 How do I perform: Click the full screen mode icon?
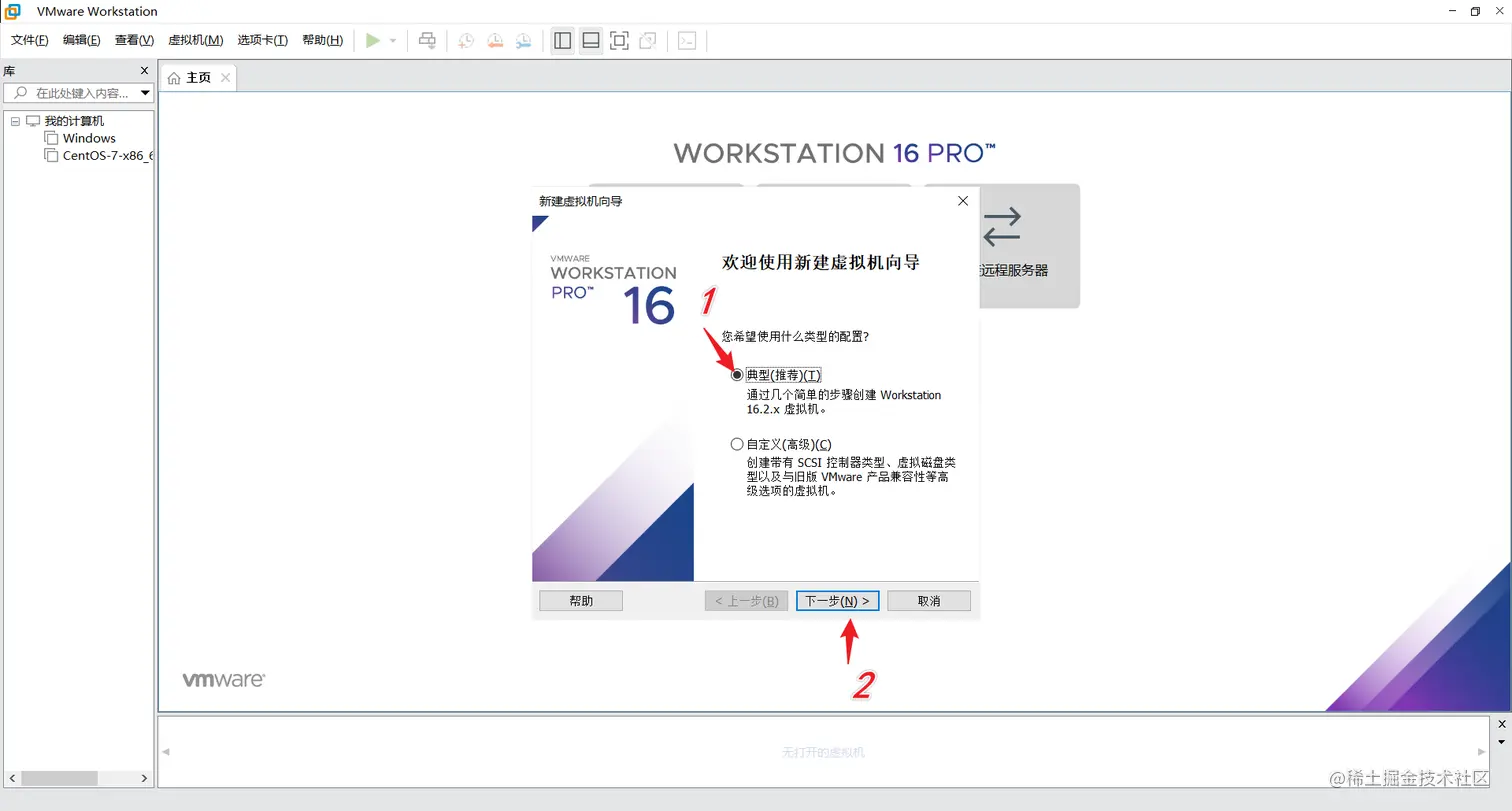[x=619, y=40]
